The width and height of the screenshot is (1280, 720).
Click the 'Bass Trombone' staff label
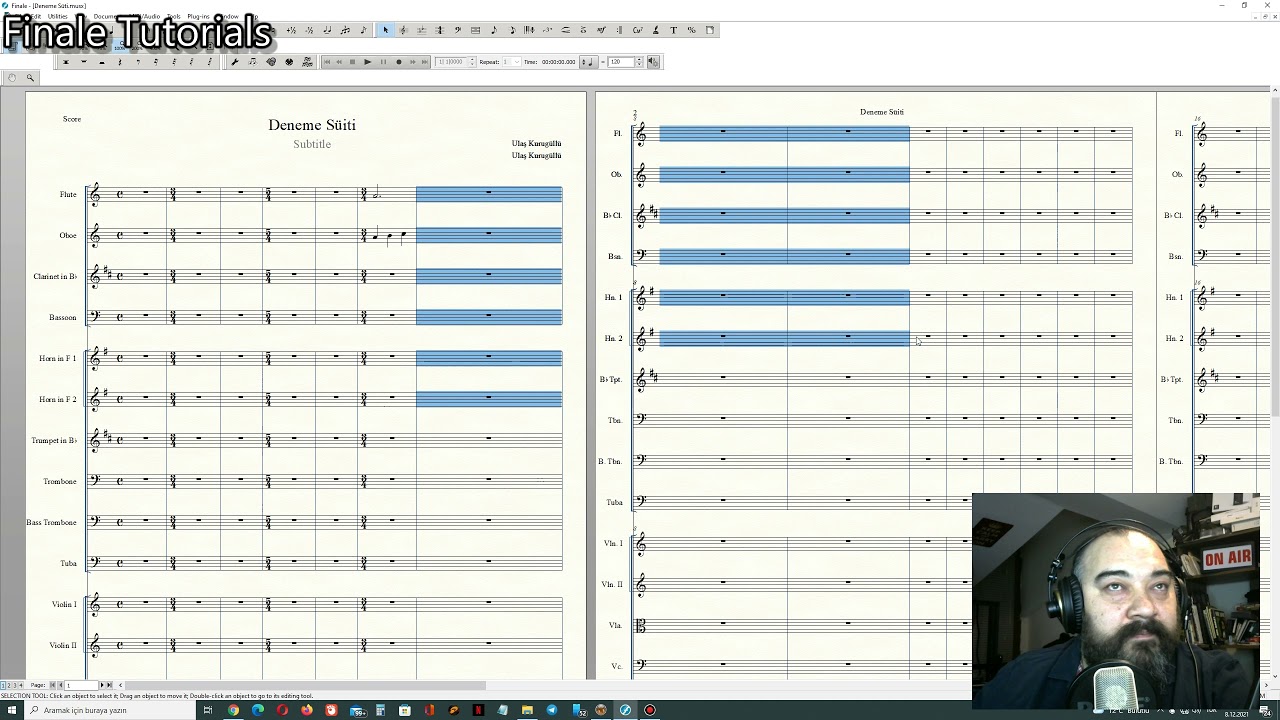point(51,522)
